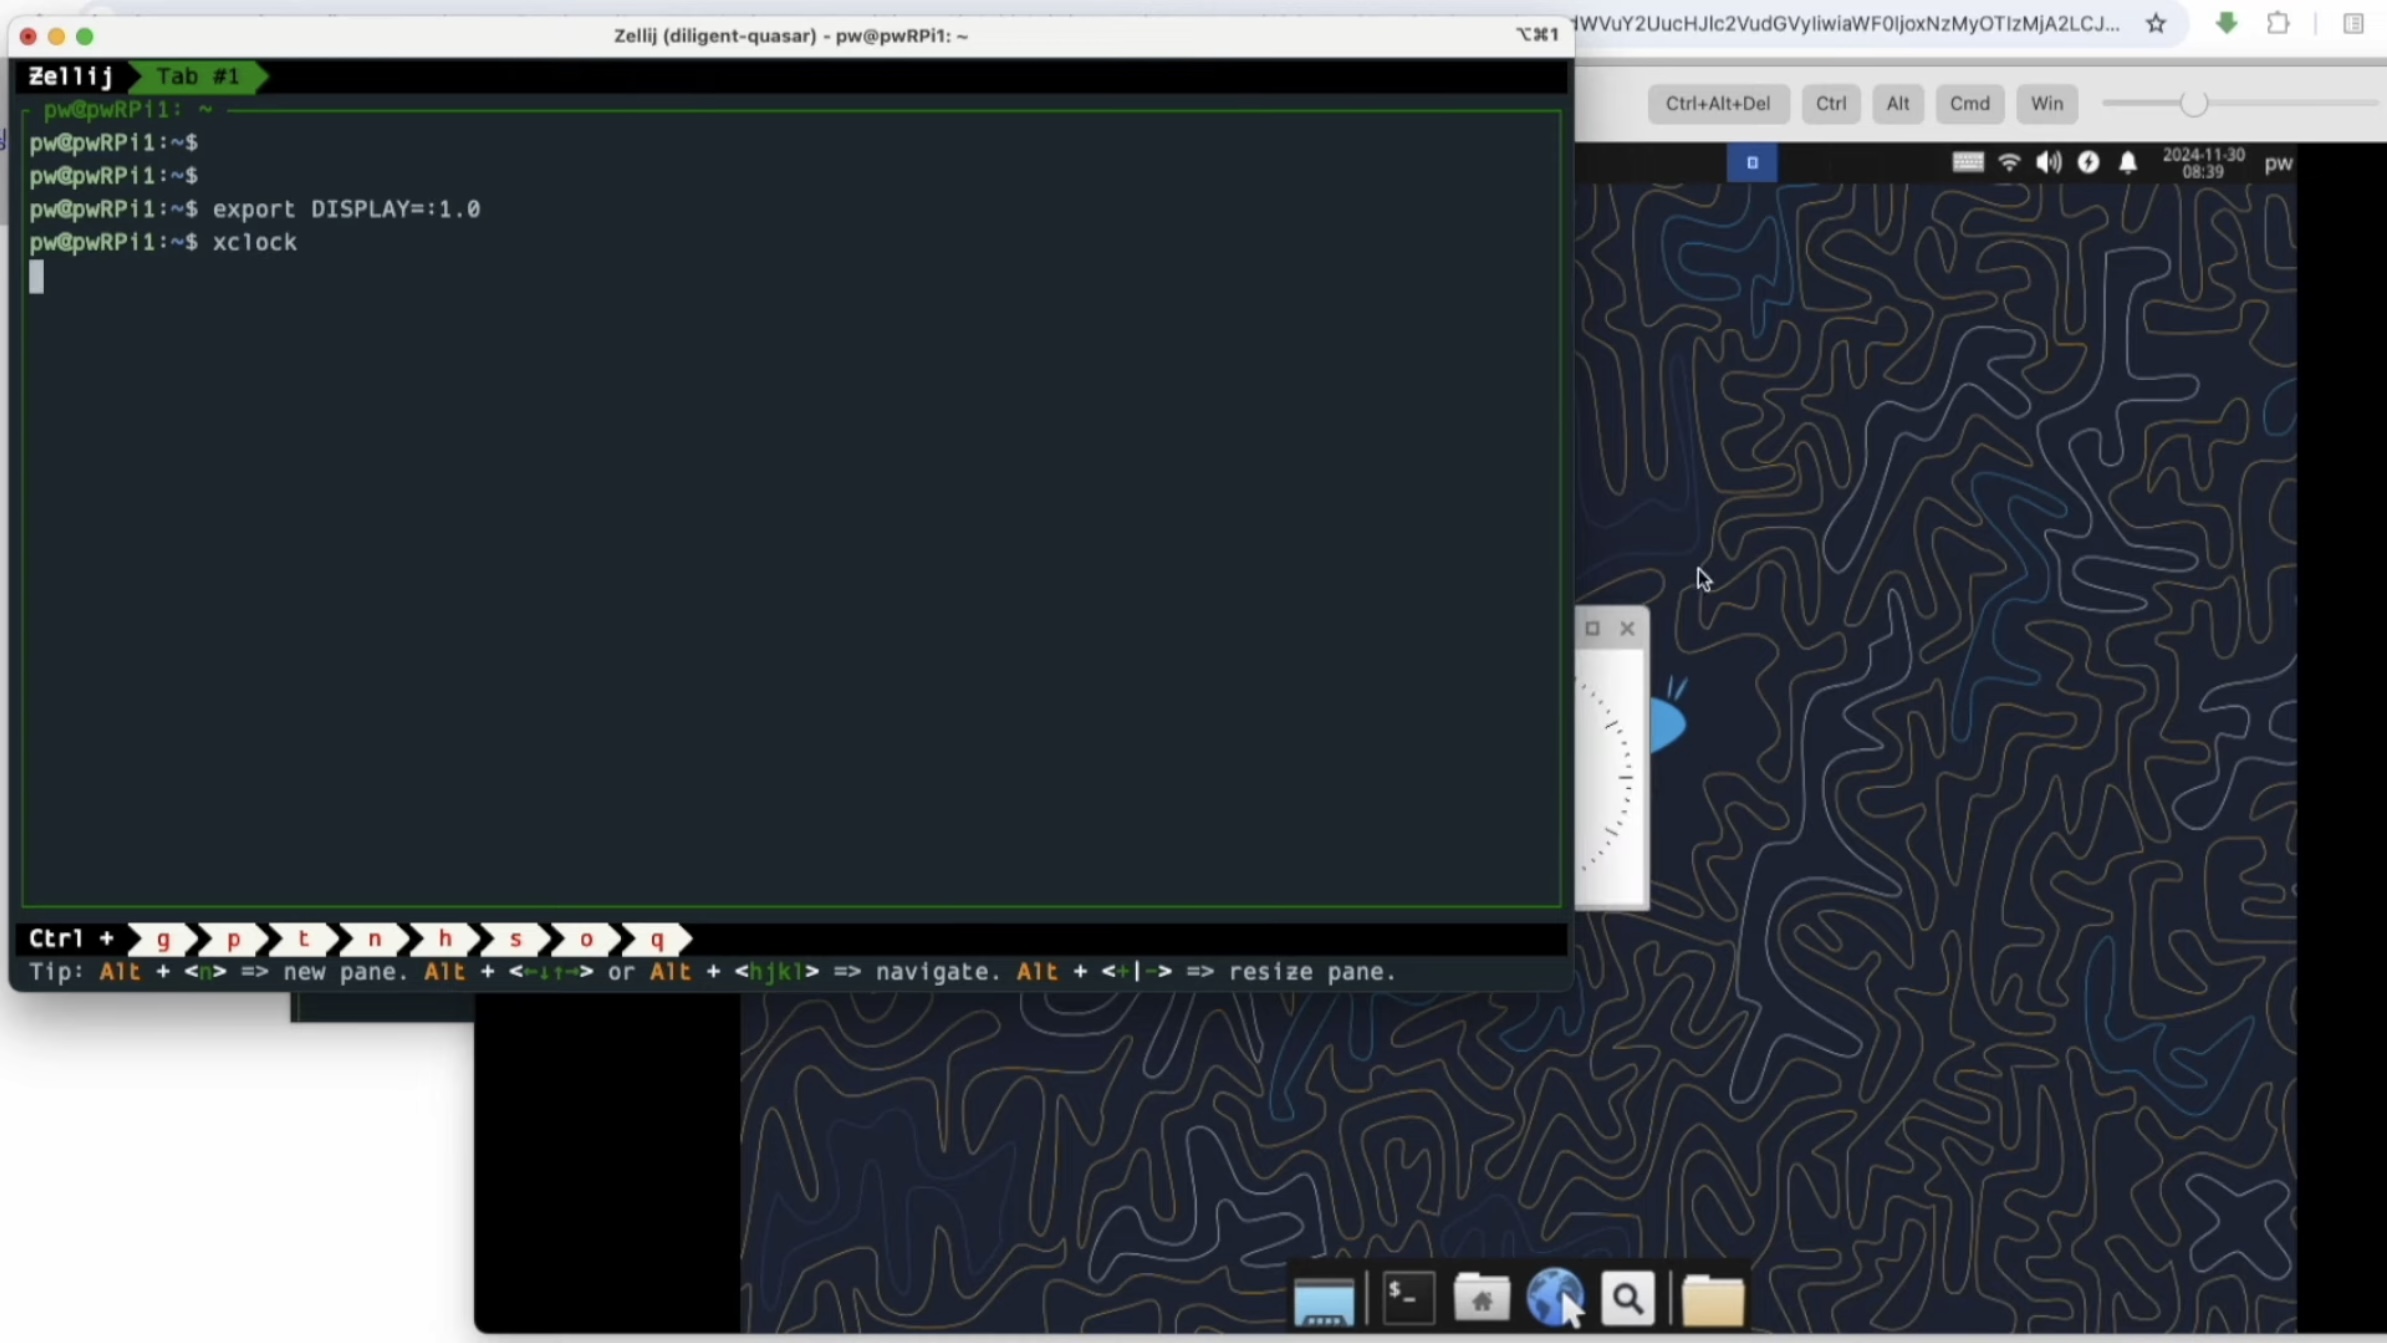Open the tan folder dock icon
The image size is (2387, 1343).
coord(1712,1300)
